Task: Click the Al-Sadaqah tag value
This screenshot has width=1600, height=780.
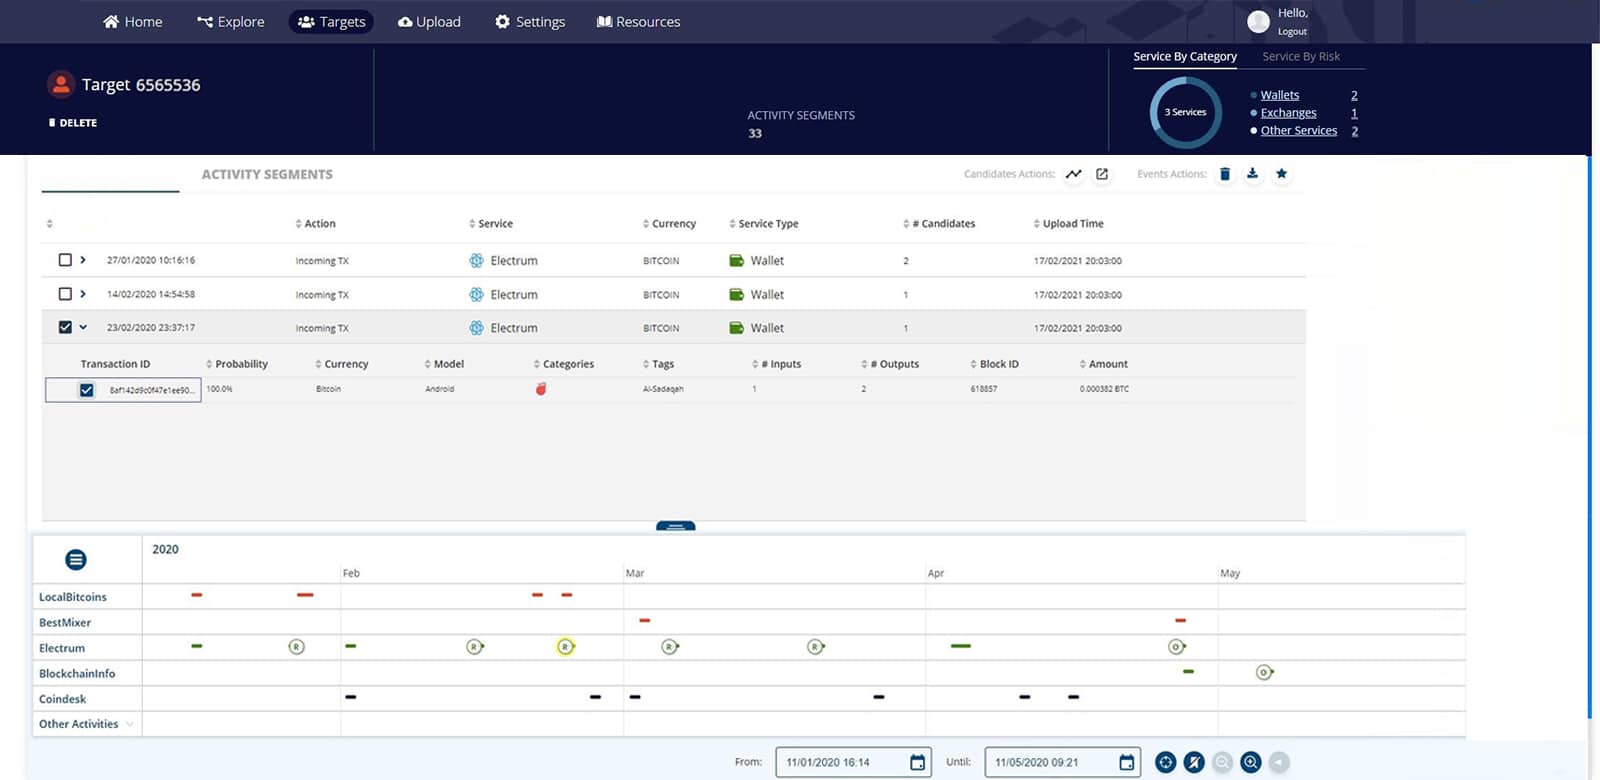Action: click(663, 389)
